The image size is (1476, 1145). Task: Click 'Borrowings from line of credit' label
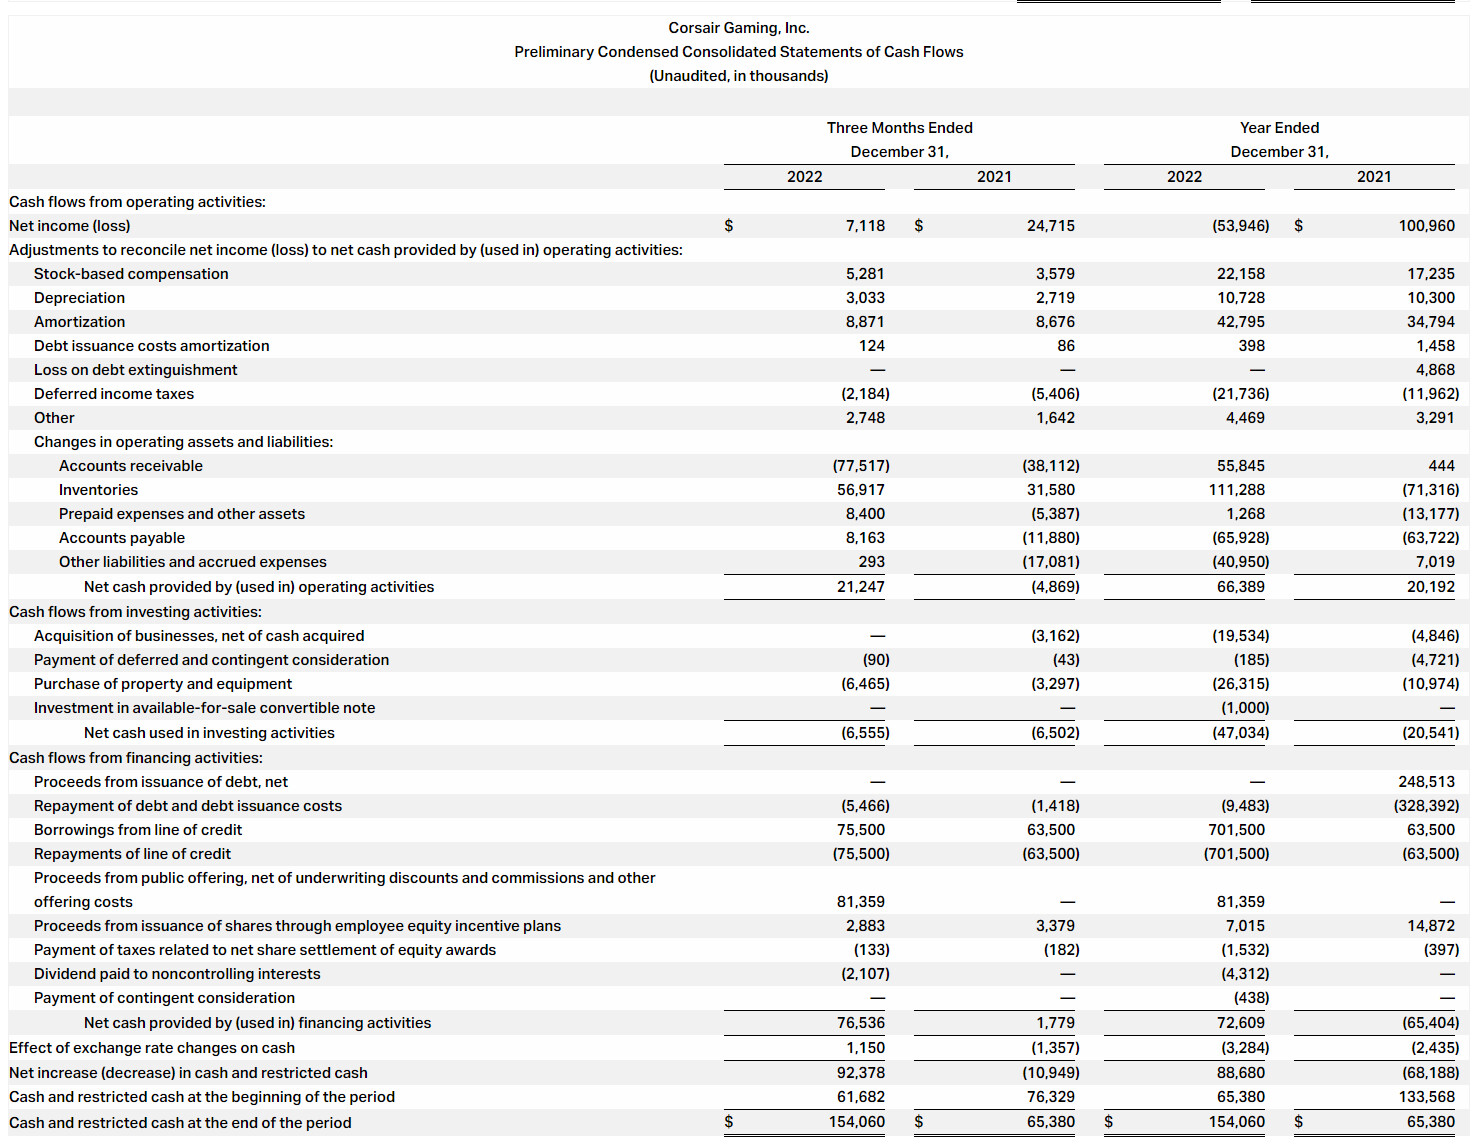tap(138, 830)
